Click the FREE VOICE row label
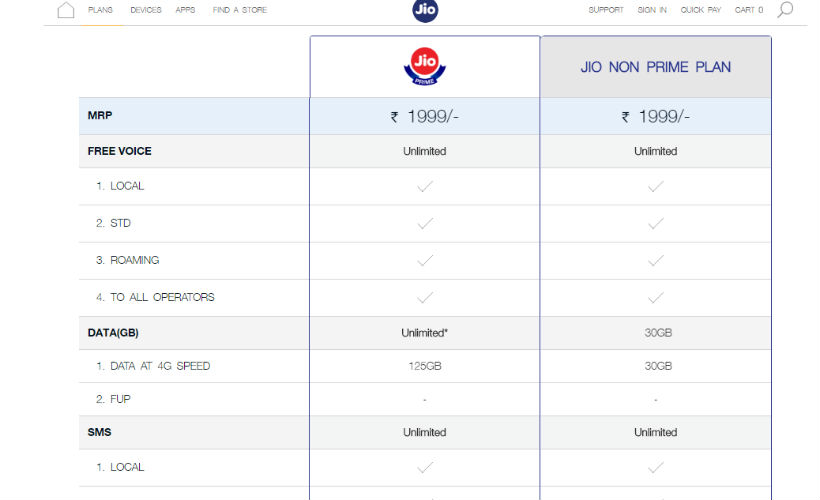This screenshot has height=500, width=820. point(120,151)
